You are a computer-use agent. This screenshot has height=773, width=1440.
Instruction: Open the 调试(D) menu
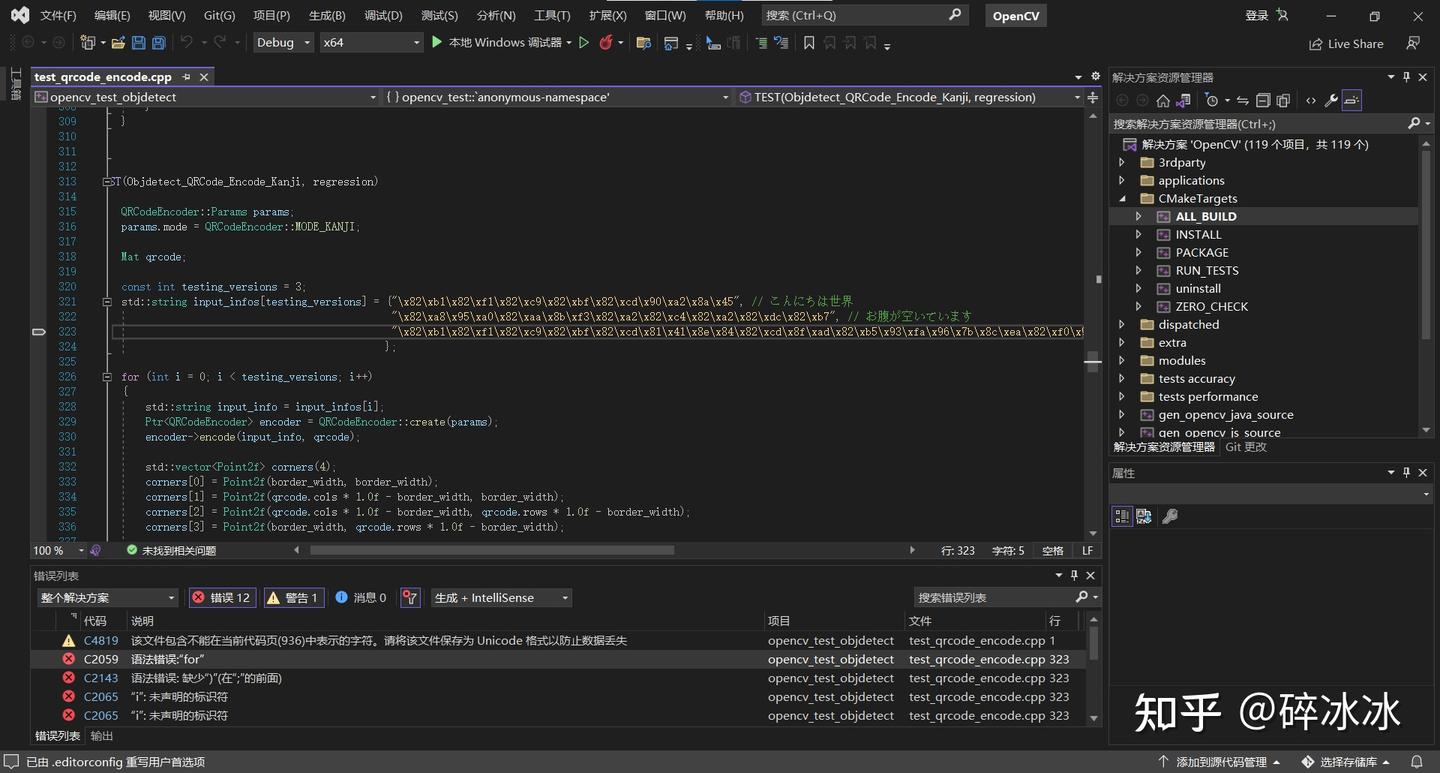[x=383, y=16]
